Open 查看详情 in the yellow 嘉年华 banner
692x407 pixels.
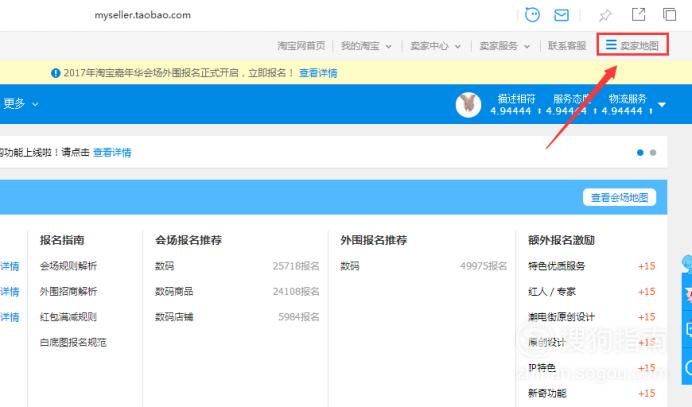318,73
